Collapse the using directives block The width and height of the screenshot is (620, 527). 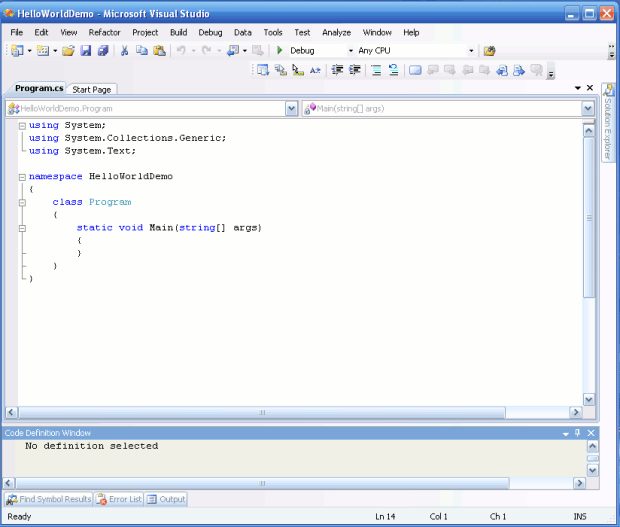[x=22, y=126]
